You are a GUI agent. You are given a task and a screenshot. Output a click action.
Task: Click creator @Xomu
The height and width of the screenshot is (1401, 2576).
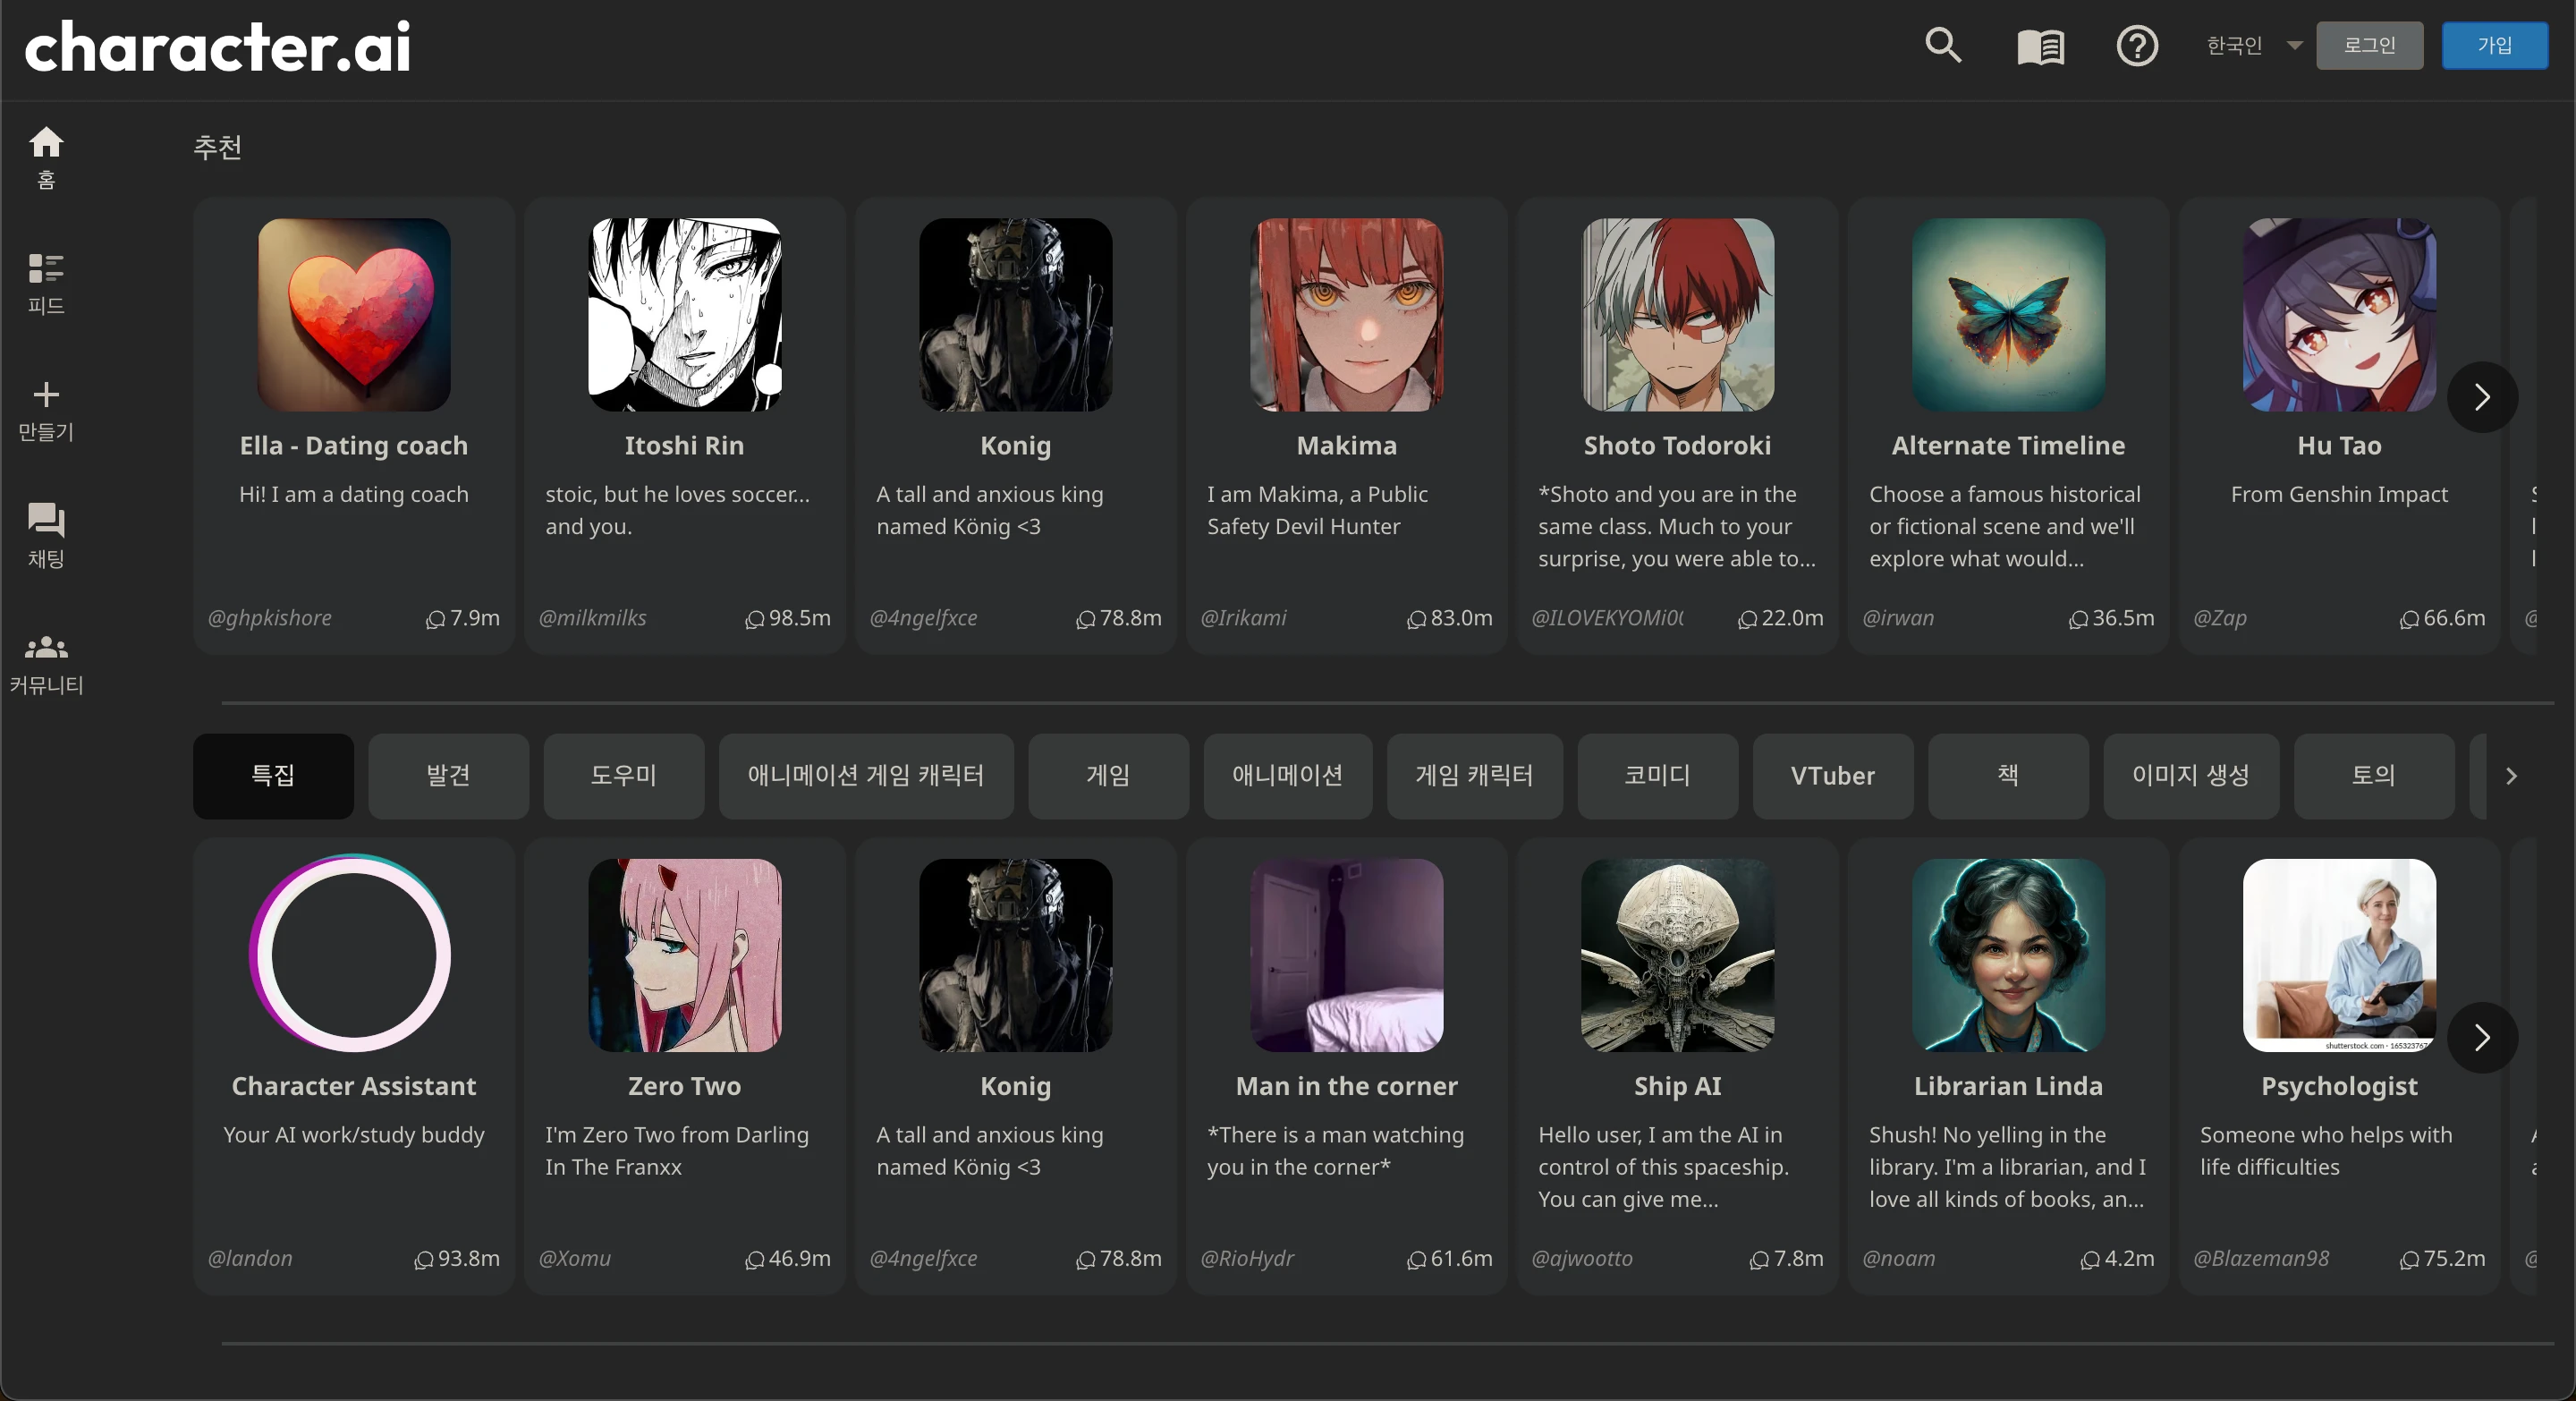[575, 1259]
